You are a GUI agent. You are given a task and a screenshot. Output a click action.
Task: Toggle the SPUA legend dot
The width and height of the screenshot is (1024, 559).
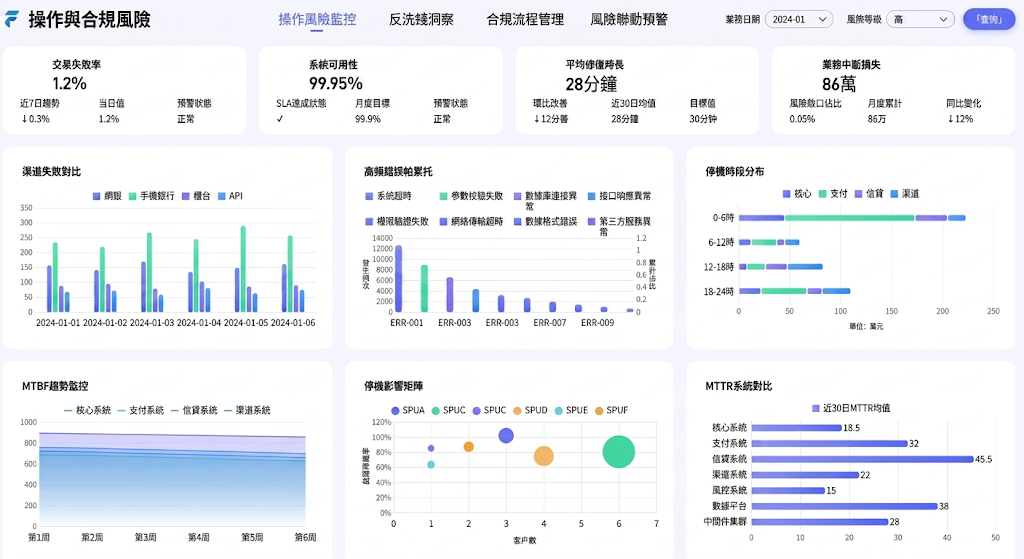[x=395, y=411]
